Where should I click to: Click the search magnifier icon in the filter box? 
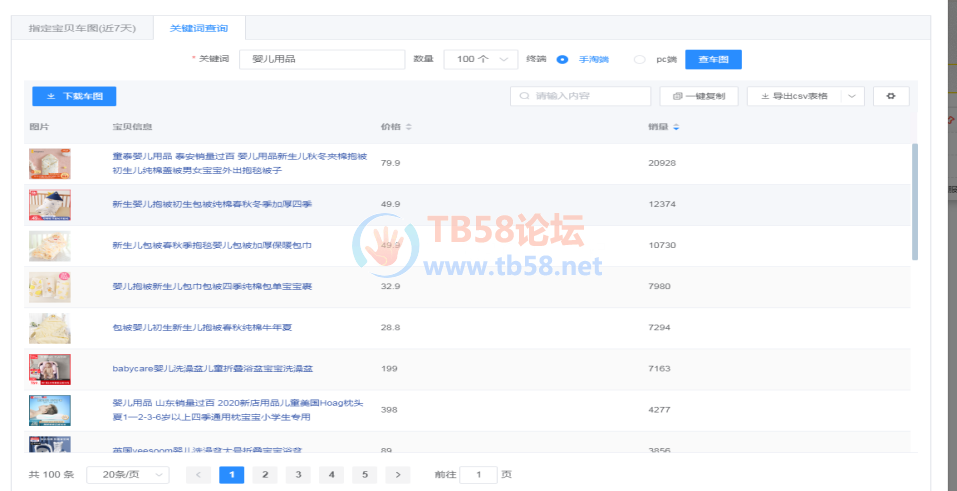(524, 96)
